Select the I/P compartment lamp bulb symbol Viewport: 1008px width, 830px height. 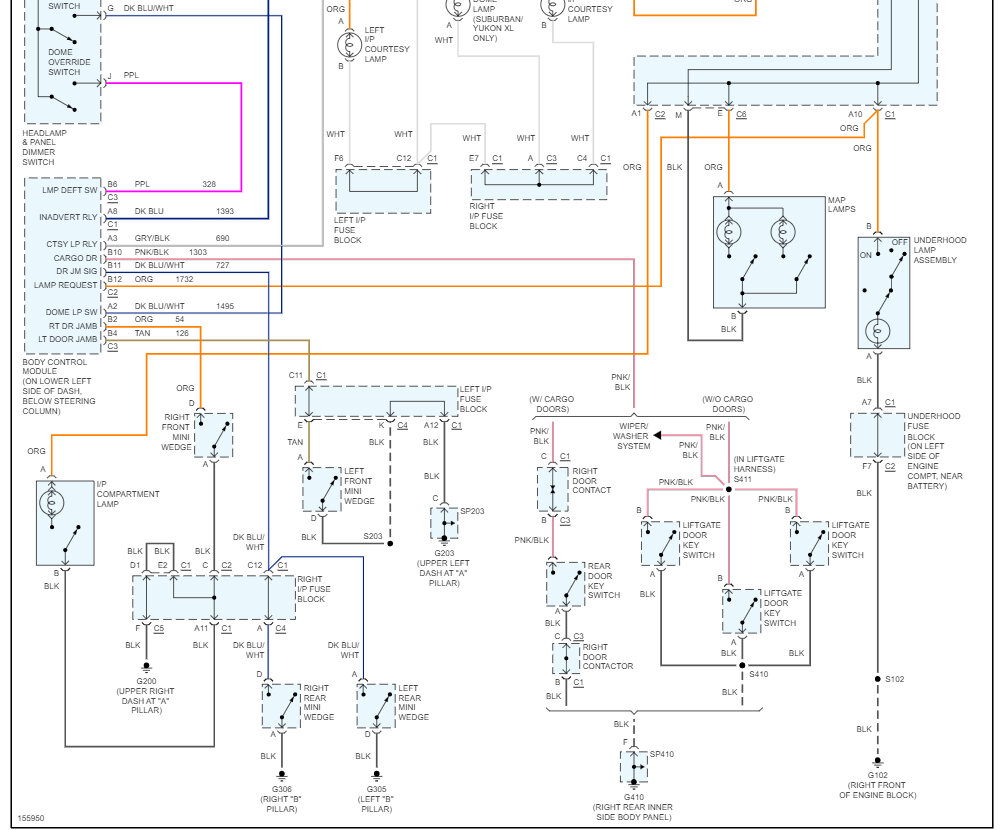51,503
